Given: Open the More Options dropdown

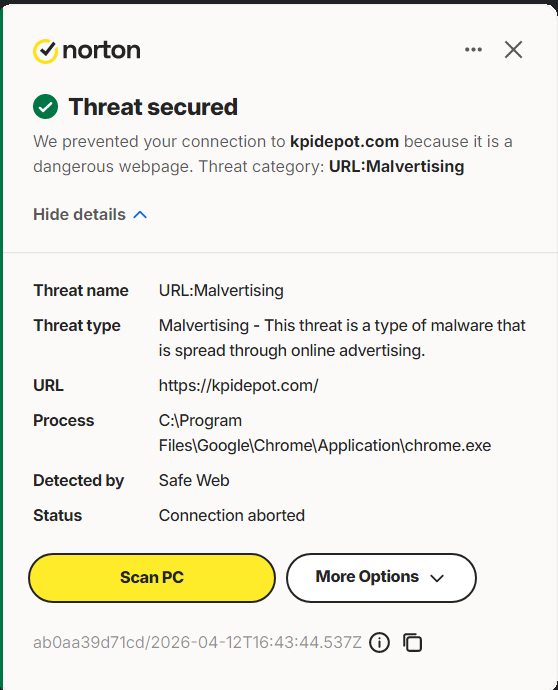Looking at the screenshot, I should [x=381, y=577].
